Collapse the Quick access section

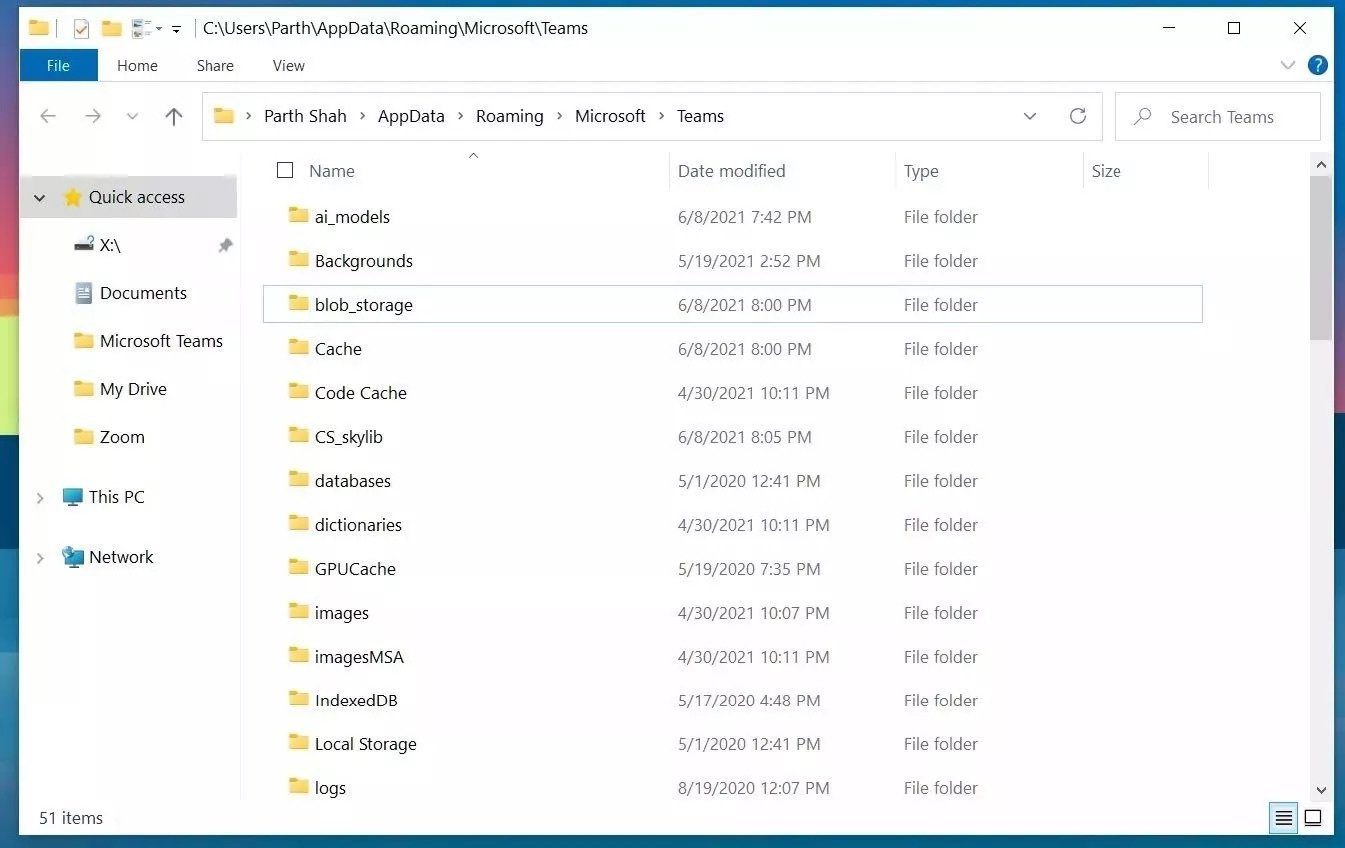(x=40, y=198)
